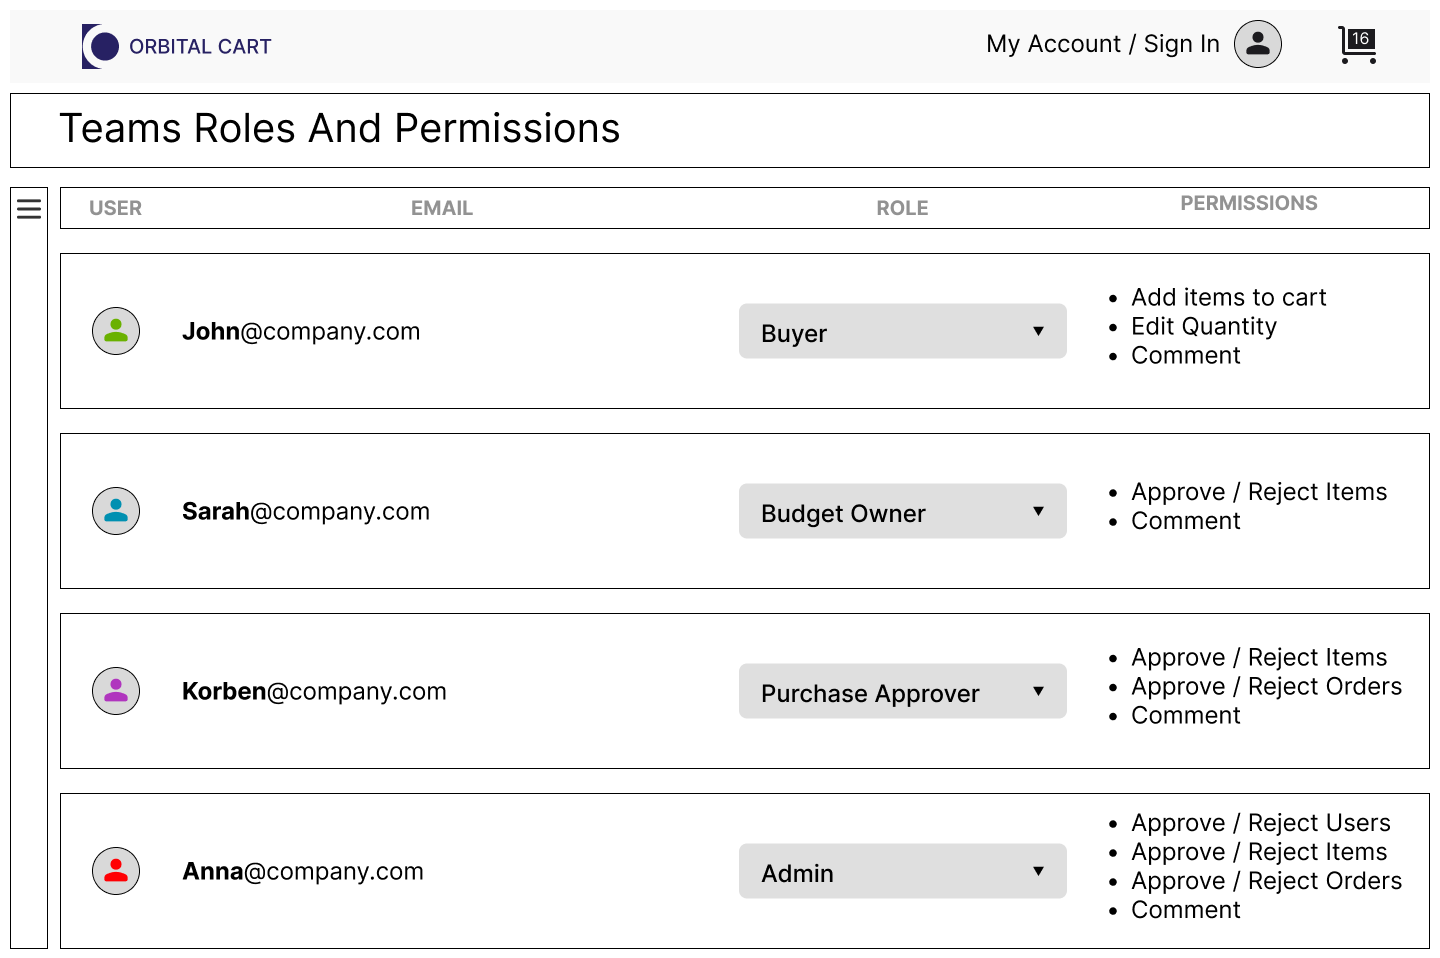The height and width of the screenshot is (958, 1440).
Task: Click the Orbital Cart logo icon
Action: coord(100,46)
